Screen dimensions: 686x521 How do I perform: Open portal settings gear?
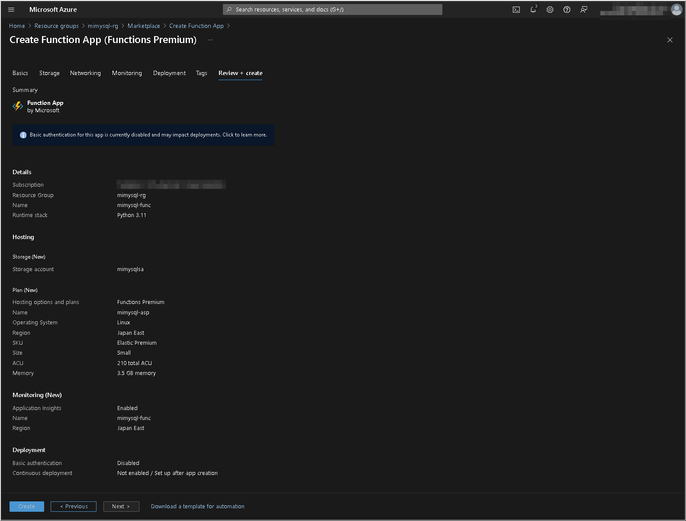pos(550,10)
